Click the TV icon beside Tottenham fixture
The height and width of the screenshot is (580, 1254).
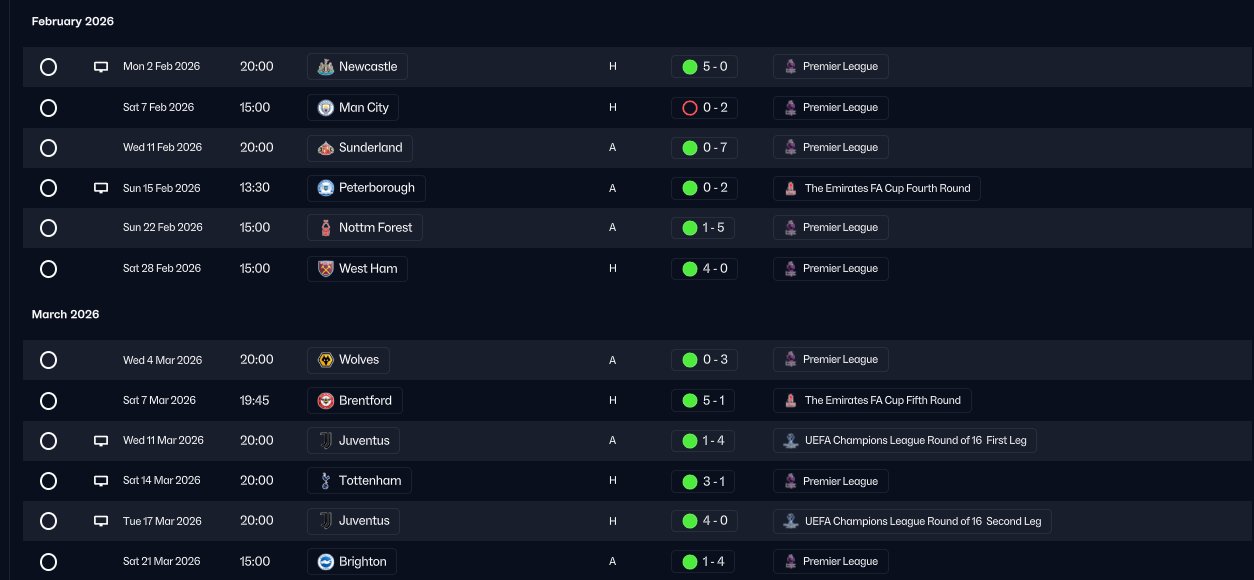coord(100,481)
